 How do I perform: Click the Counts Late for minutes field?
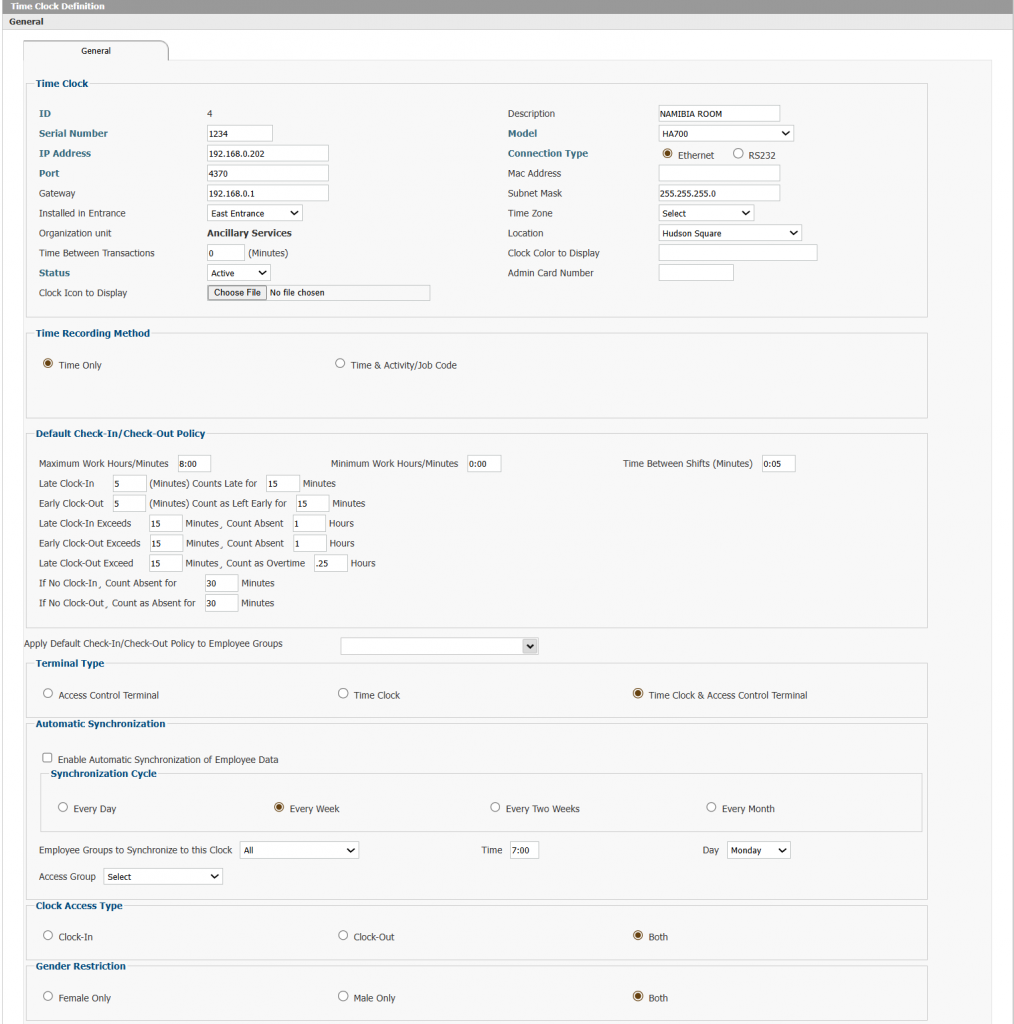(x=283, y=483)
